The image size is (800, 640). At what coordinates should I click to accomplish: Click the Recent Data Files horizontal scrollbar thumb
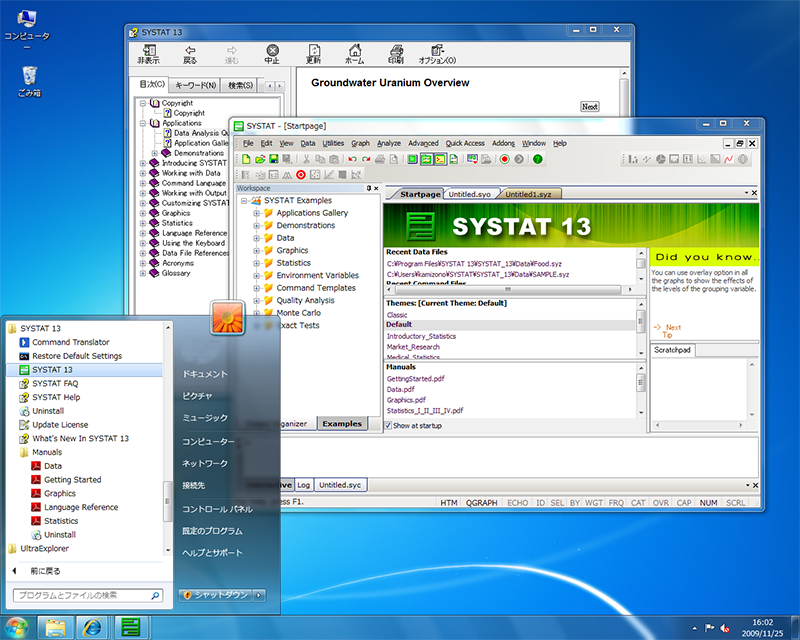click(507, 289)
